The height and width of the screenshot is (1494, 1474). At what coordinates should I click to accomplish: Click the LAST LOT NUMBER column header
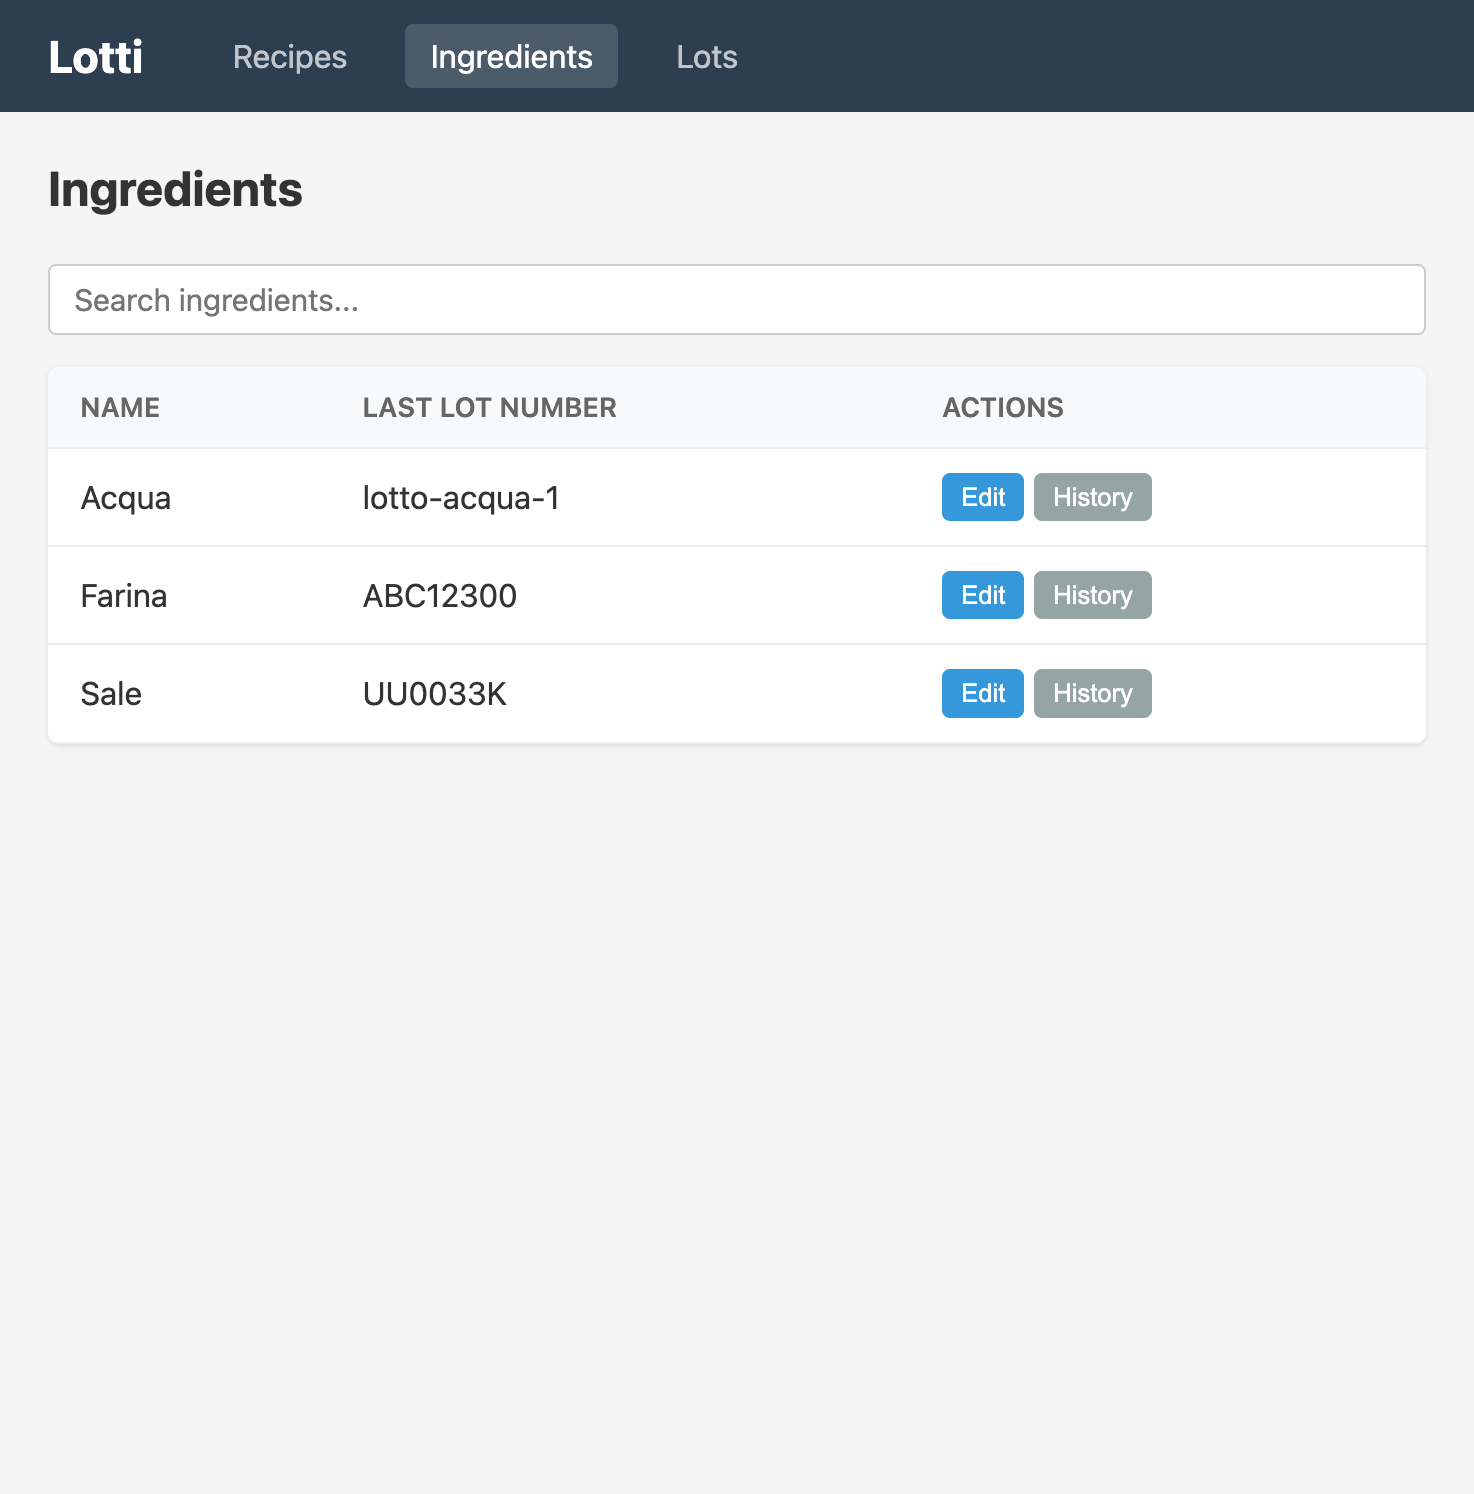[x=489, y=408]
